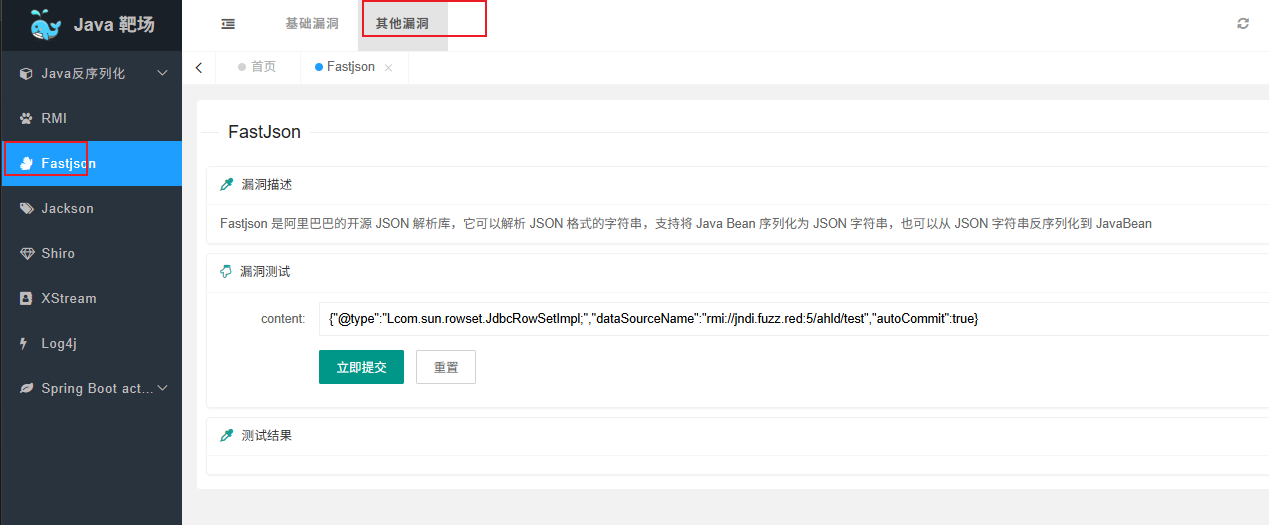Click the 重置 reset button
The height and width of the screenshot is (525, 1269).
pyautogui.click(x=446, y=367)
